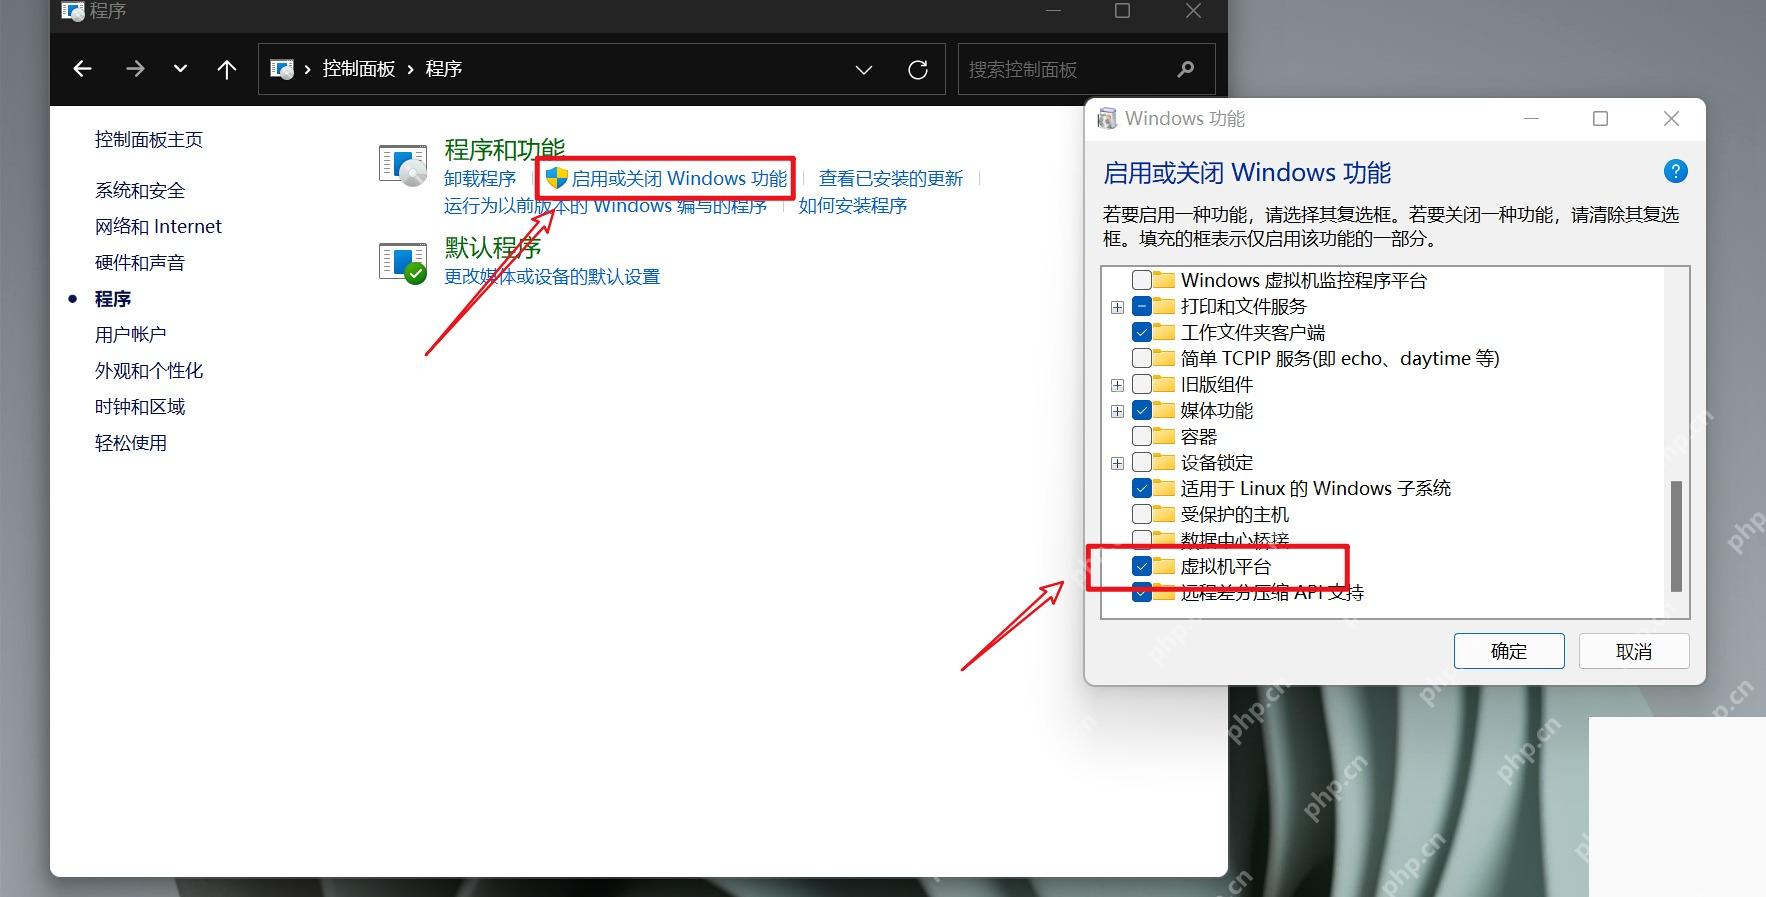This screenshot has height=897, width=1766.
Task: Click the search magnifier icon
Action: pyautogui.click(x=1186, y=69)
